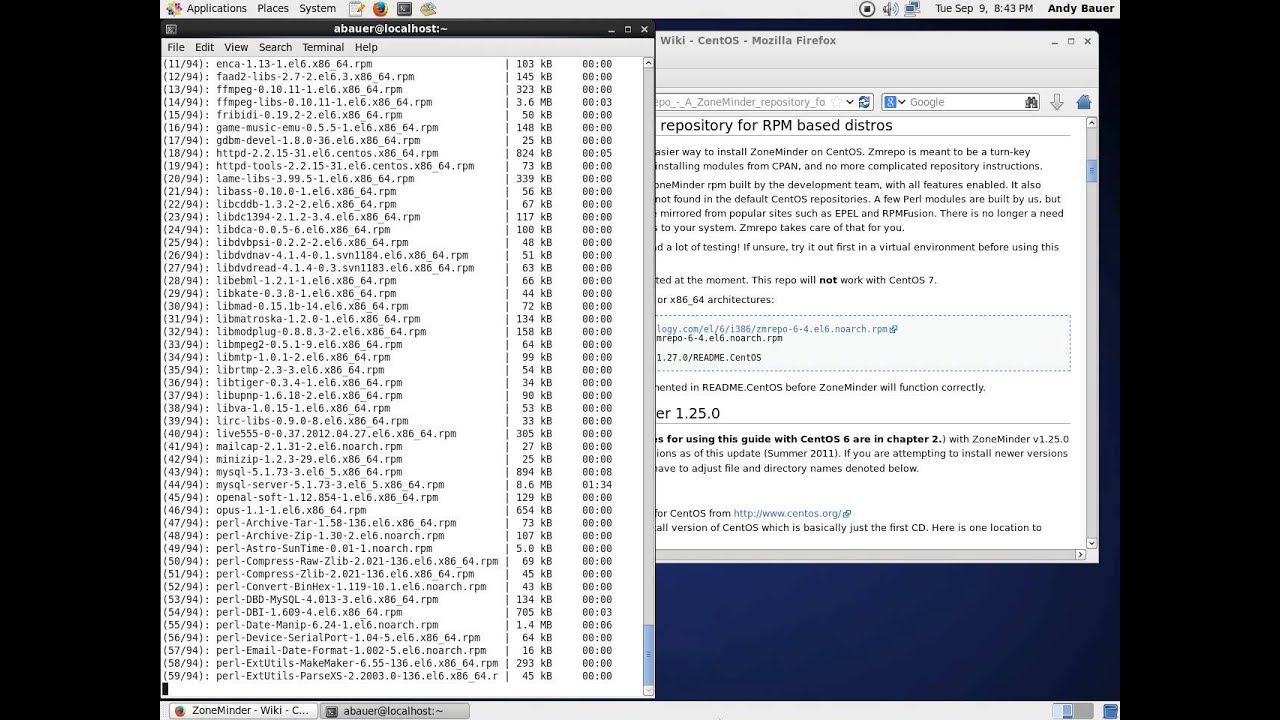This screenshot has width=1280, height=720.
Task: Click the Firefox page vertical scrollbar thumb
Action: [x=1092, y=170]
